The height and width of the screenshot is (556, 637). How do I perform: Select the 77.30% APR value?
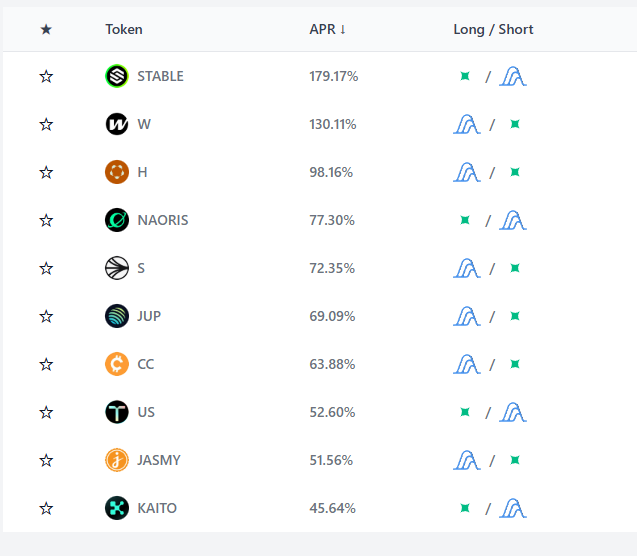332,220
